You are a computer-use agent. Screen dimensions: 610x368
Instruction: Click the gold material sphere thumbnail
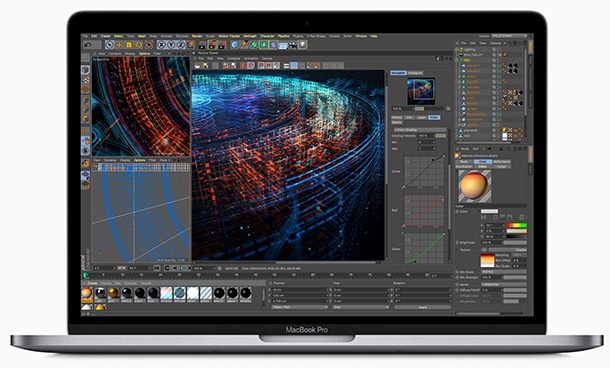(113, 293)
